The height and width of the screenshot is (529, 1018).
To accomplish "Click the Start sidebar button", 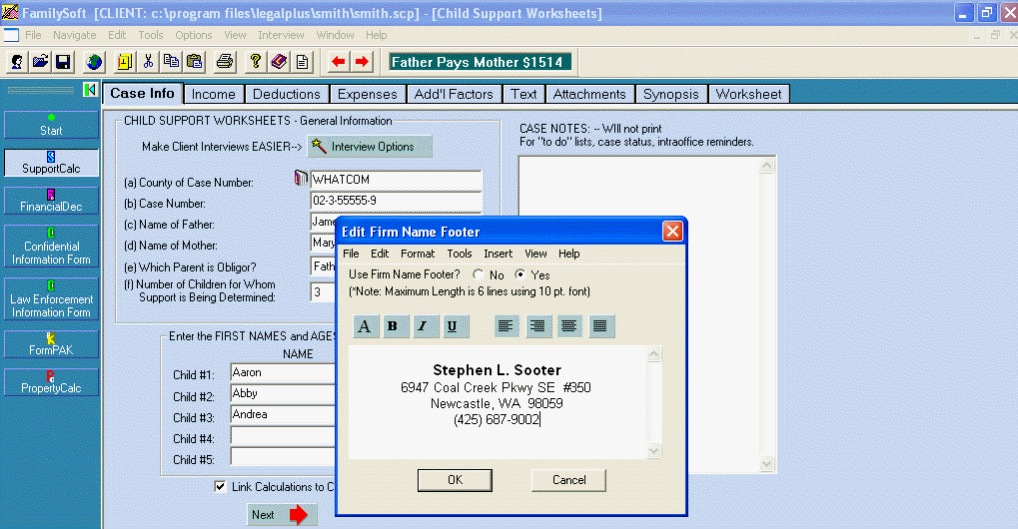I will pos(51,125).
